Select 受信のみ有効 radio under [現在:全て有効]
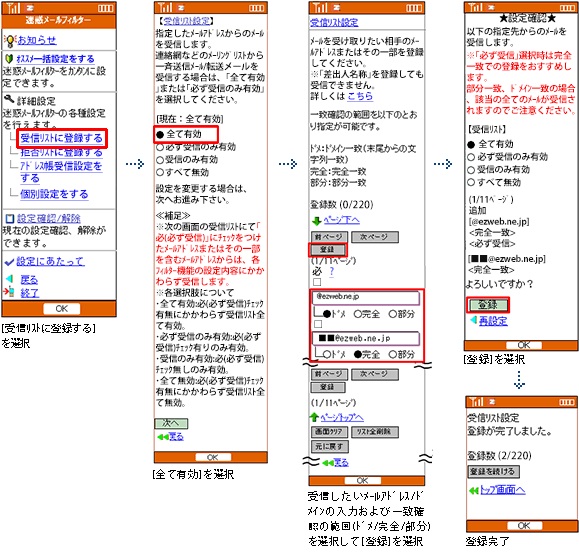 coord(160,160)
